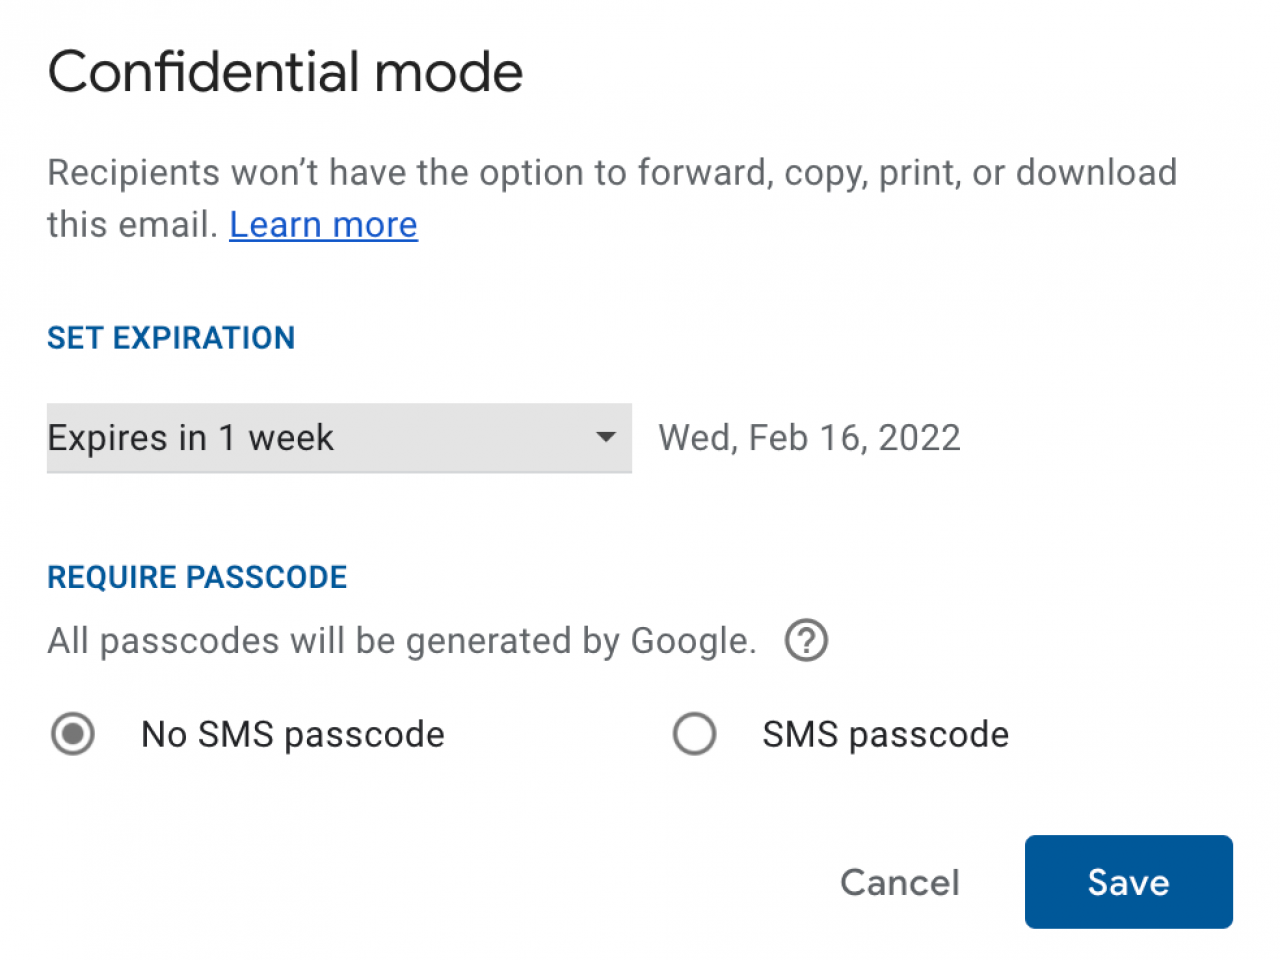The image size is (1280, 960).
Task: Click the Confidential mode dialog title
Action: point(285,70)
